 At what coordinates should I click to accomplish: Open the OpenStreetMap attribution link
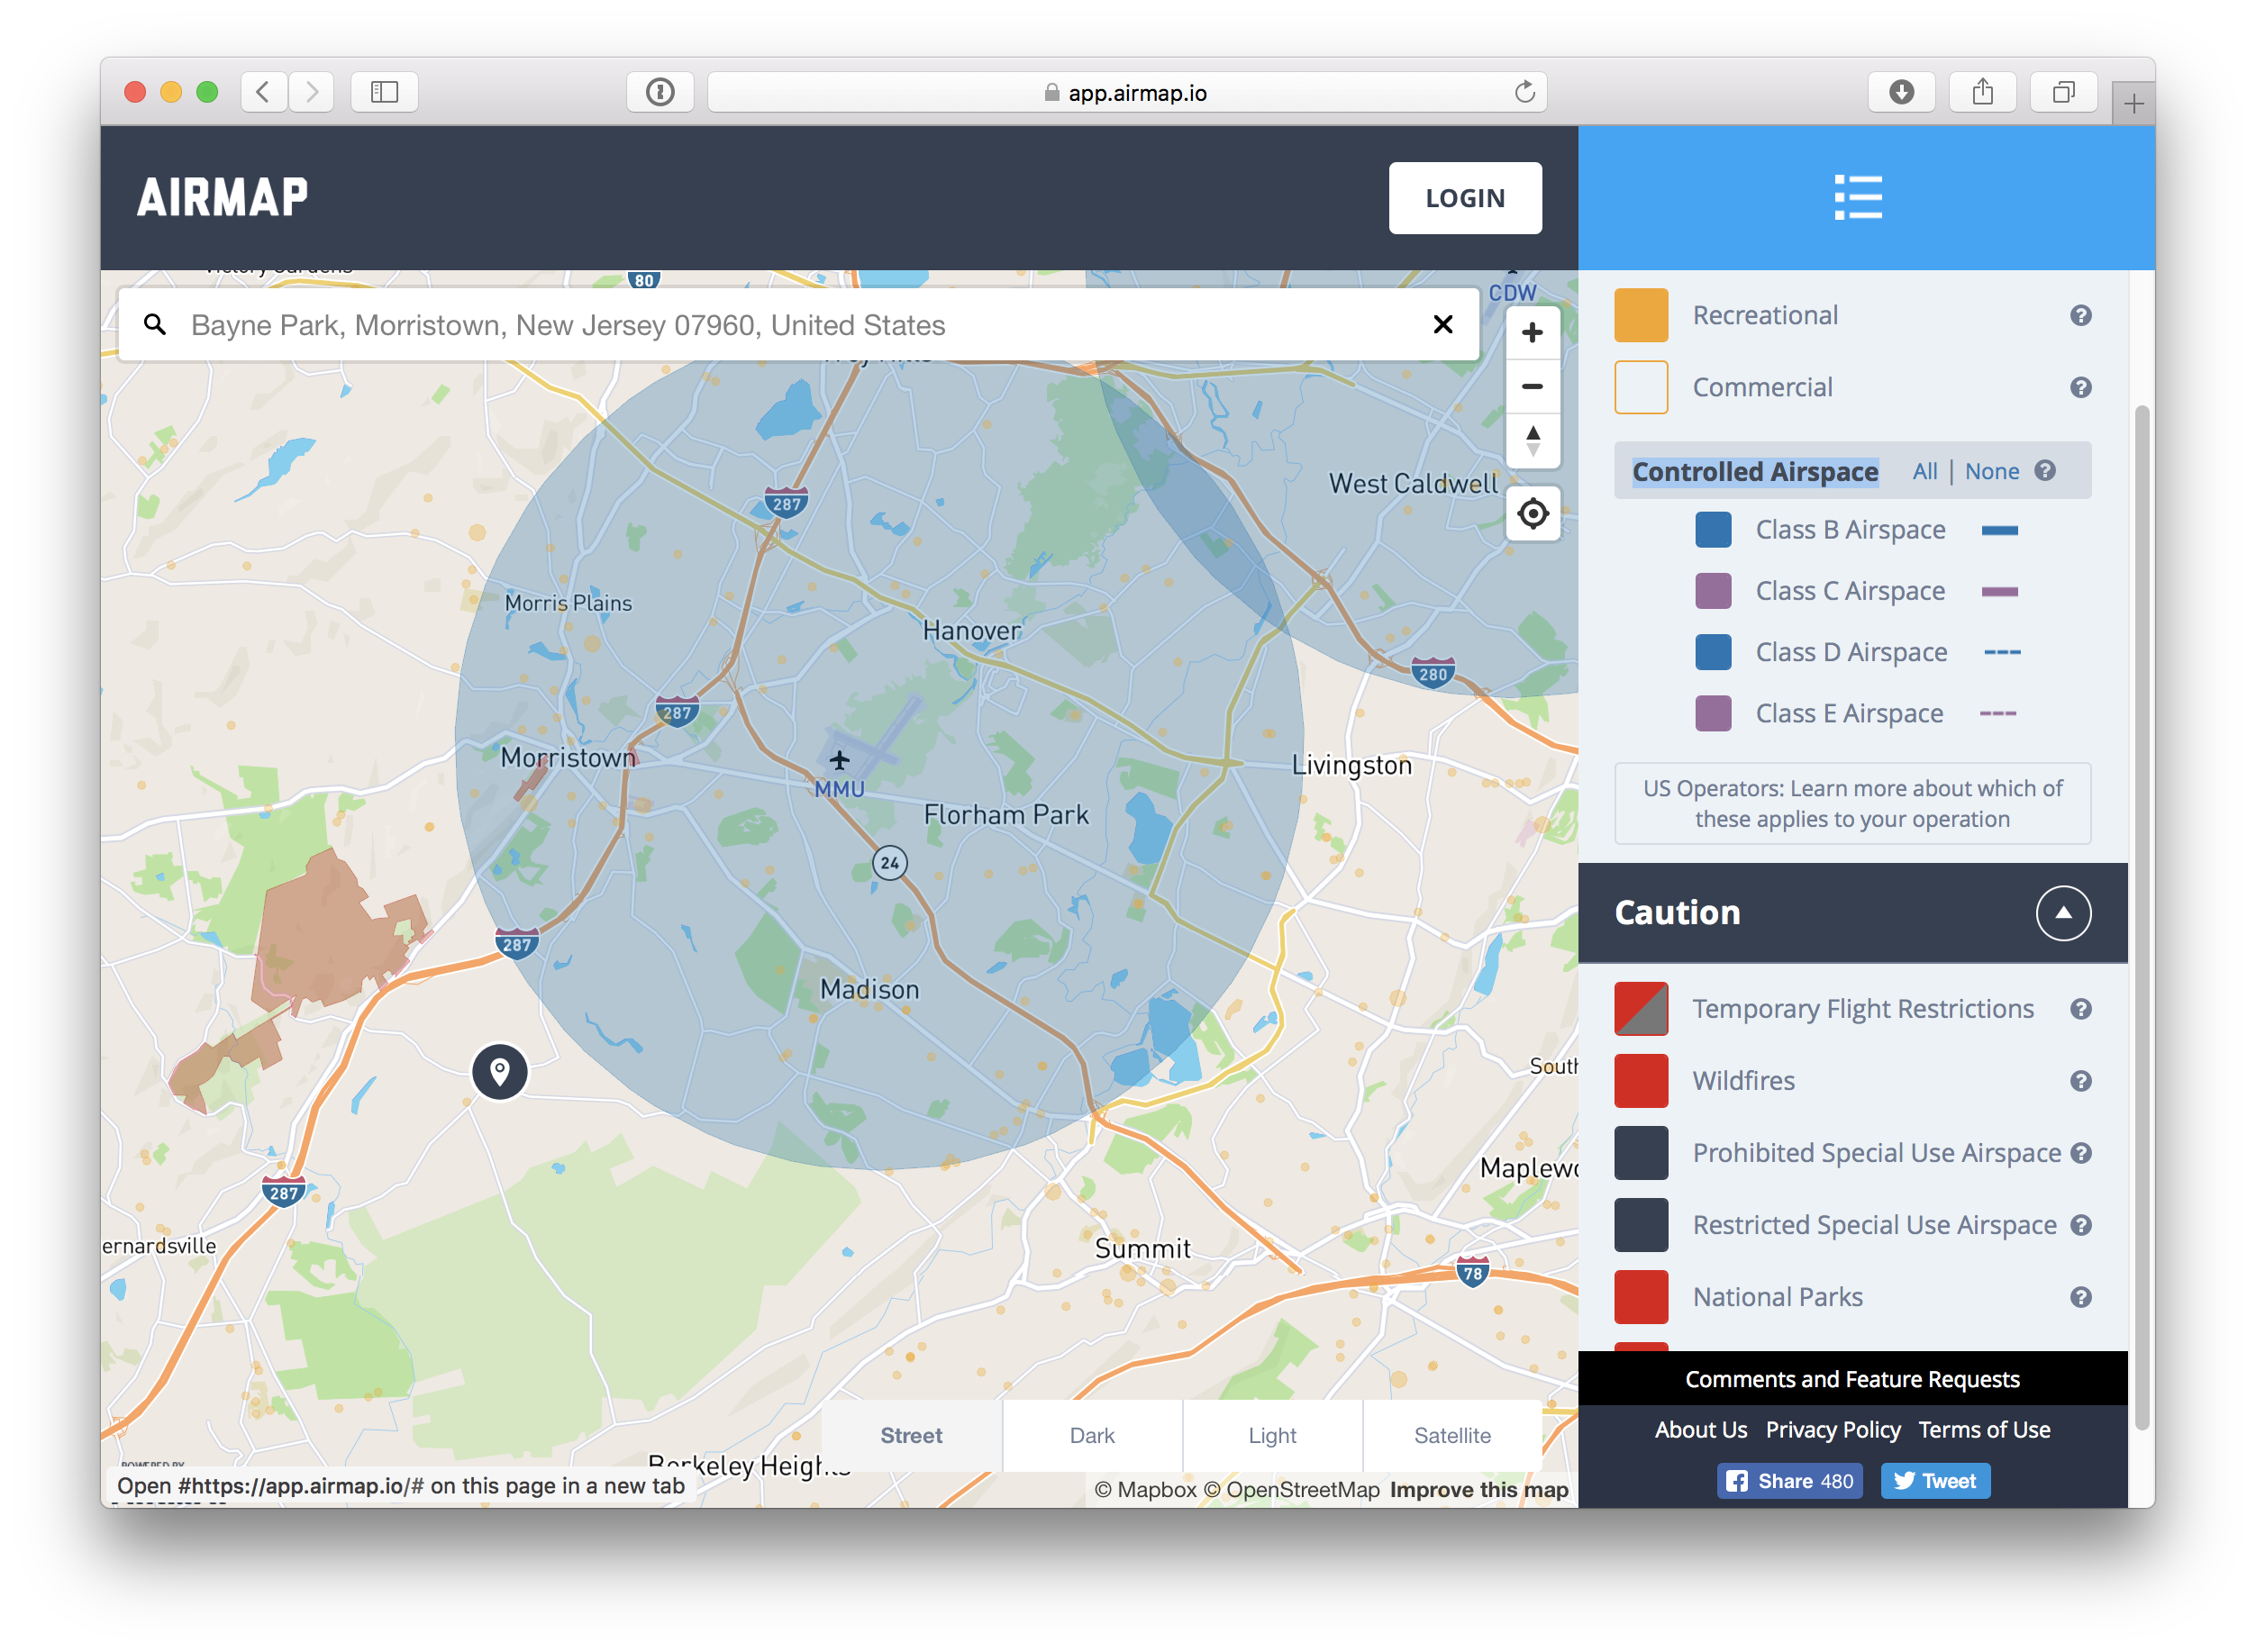[x=1291, y=1489]
